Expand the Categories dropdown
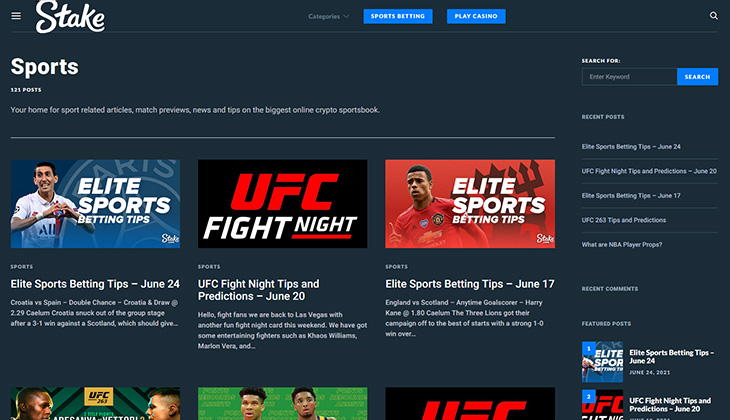This screenshot has width=730, height=420. click(328, 16)
